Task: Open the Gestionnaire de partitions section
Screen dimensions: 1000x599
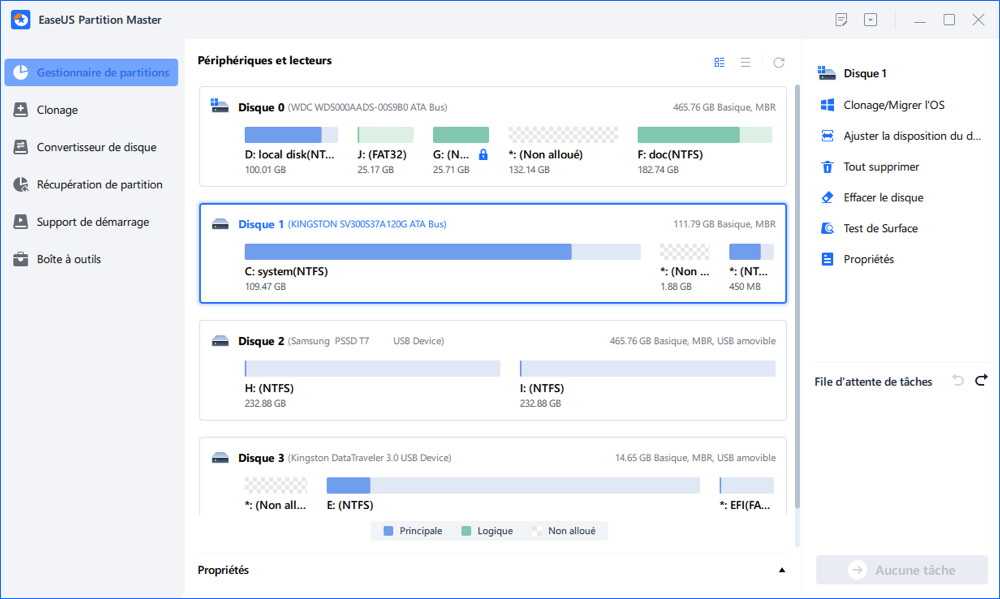Action: (x=91, y=73)
